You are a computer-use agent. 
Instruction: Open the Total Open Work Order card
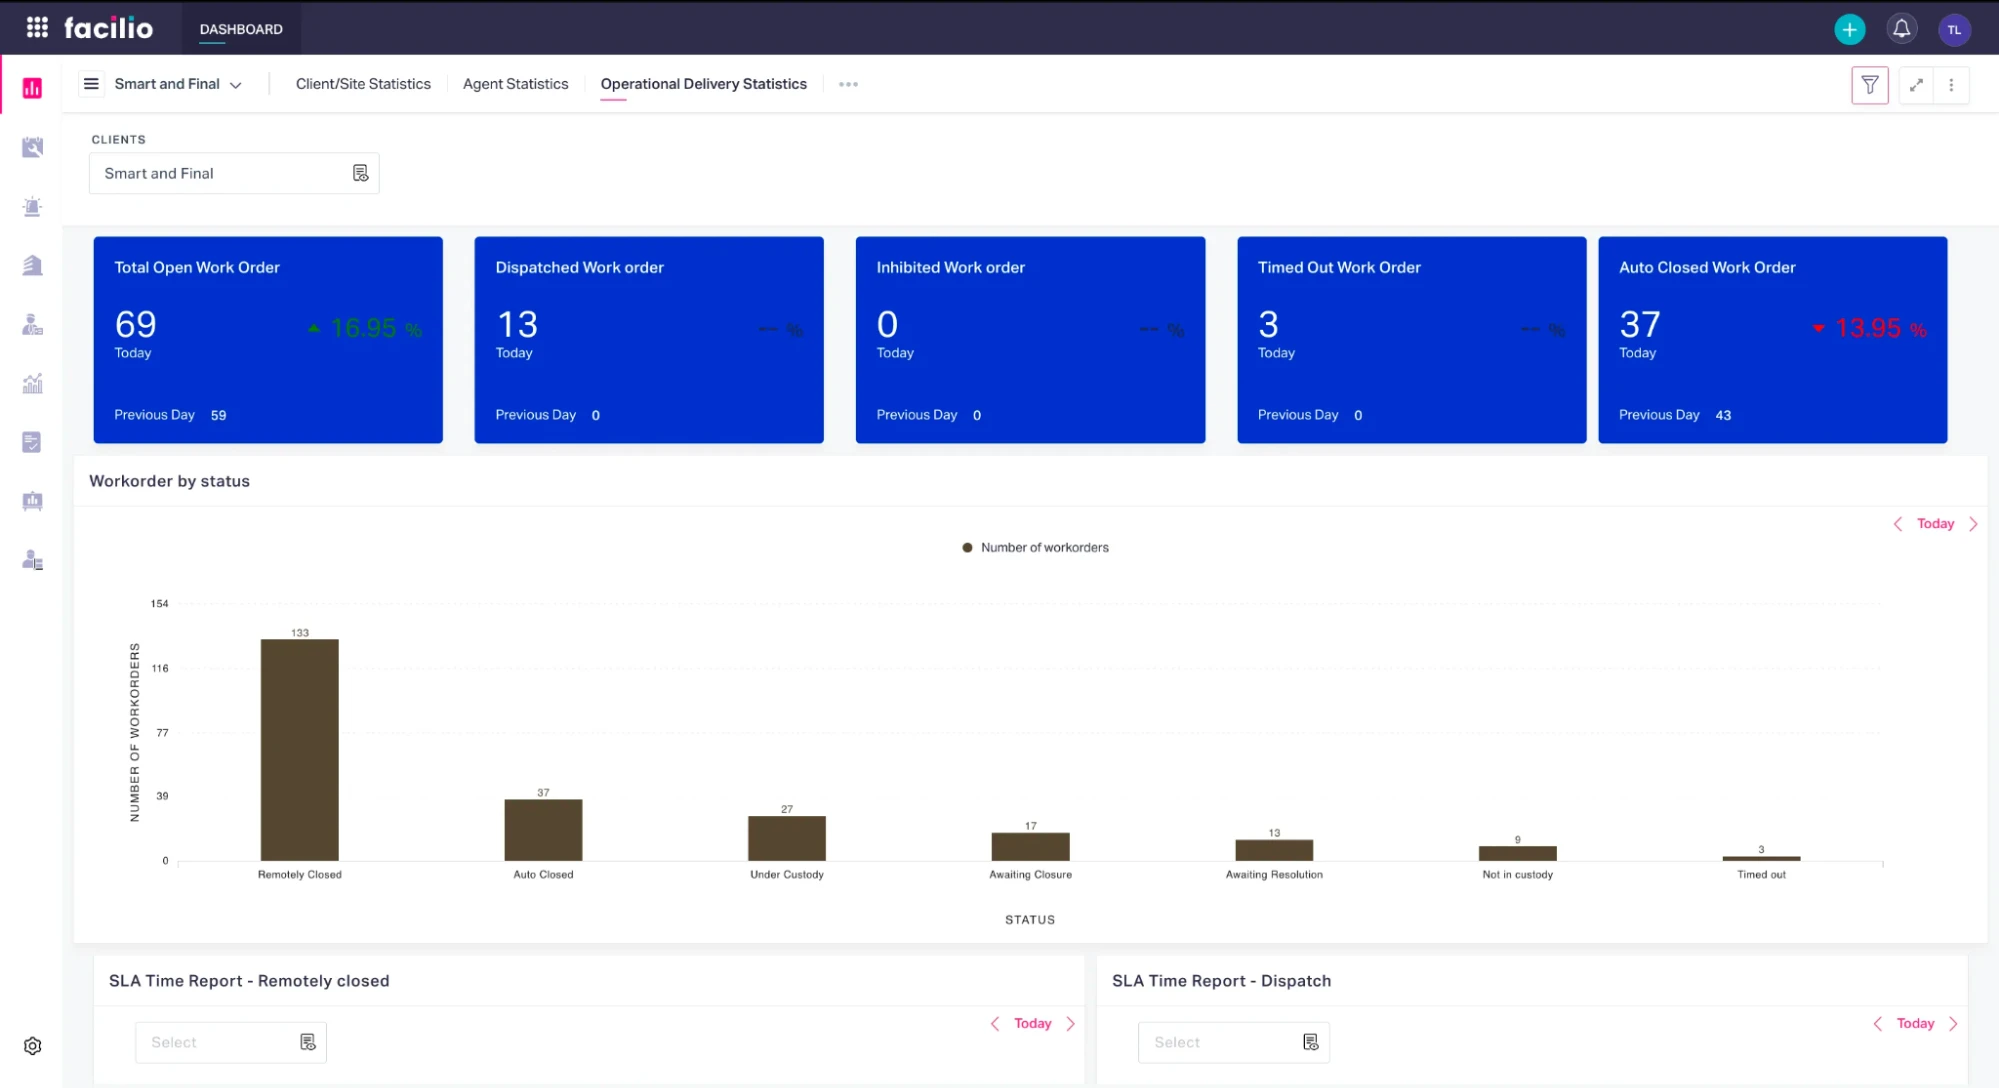point(268,340)
